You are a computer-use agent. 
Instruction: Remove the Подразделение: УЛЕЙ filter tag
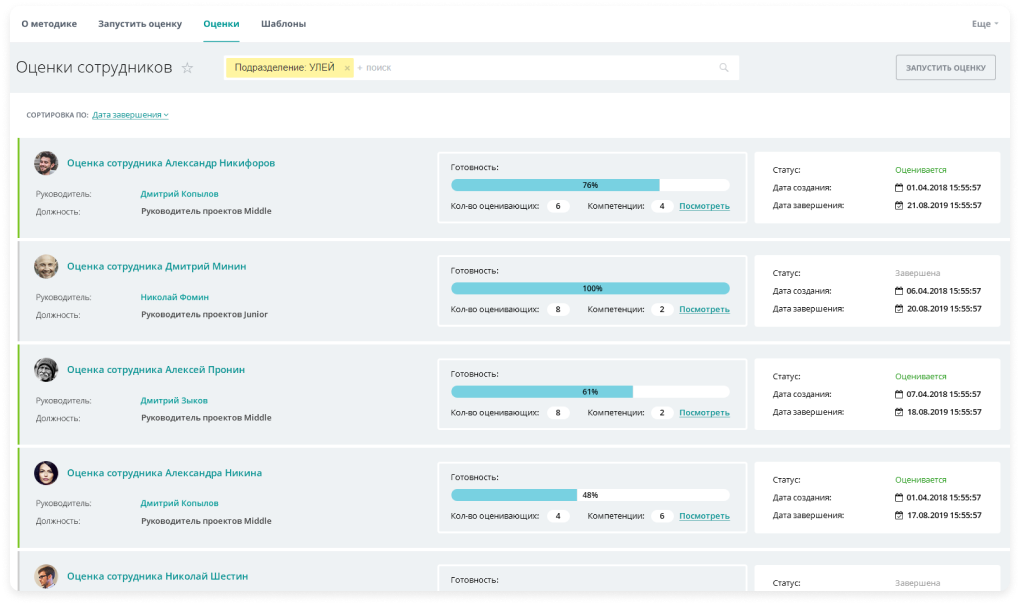(x=347, y=68)
